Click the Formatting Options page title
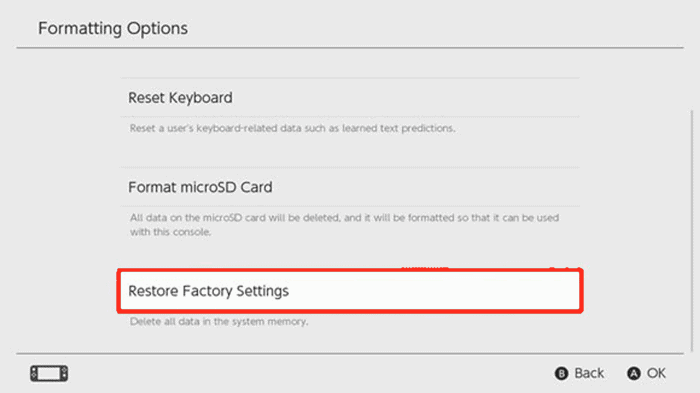This screenshot has width=700, height=393. 113,28
